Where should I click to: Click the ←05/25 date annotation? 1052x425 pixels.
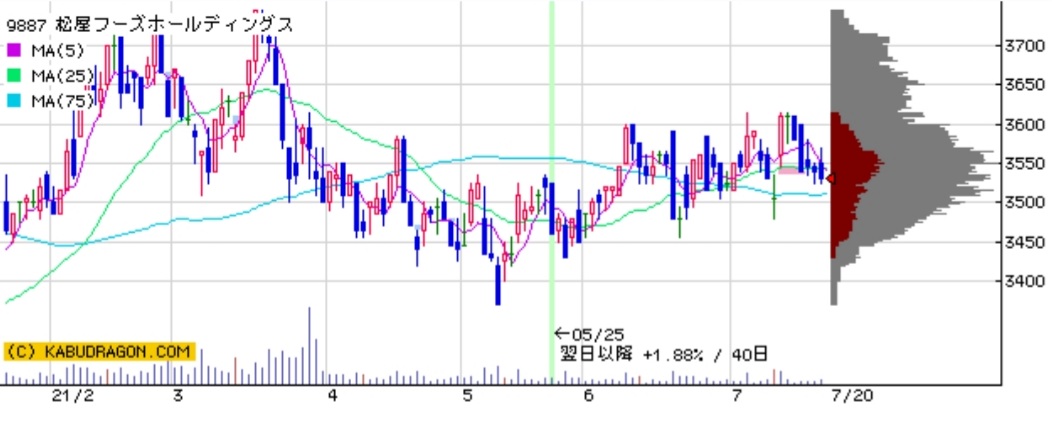589,334
